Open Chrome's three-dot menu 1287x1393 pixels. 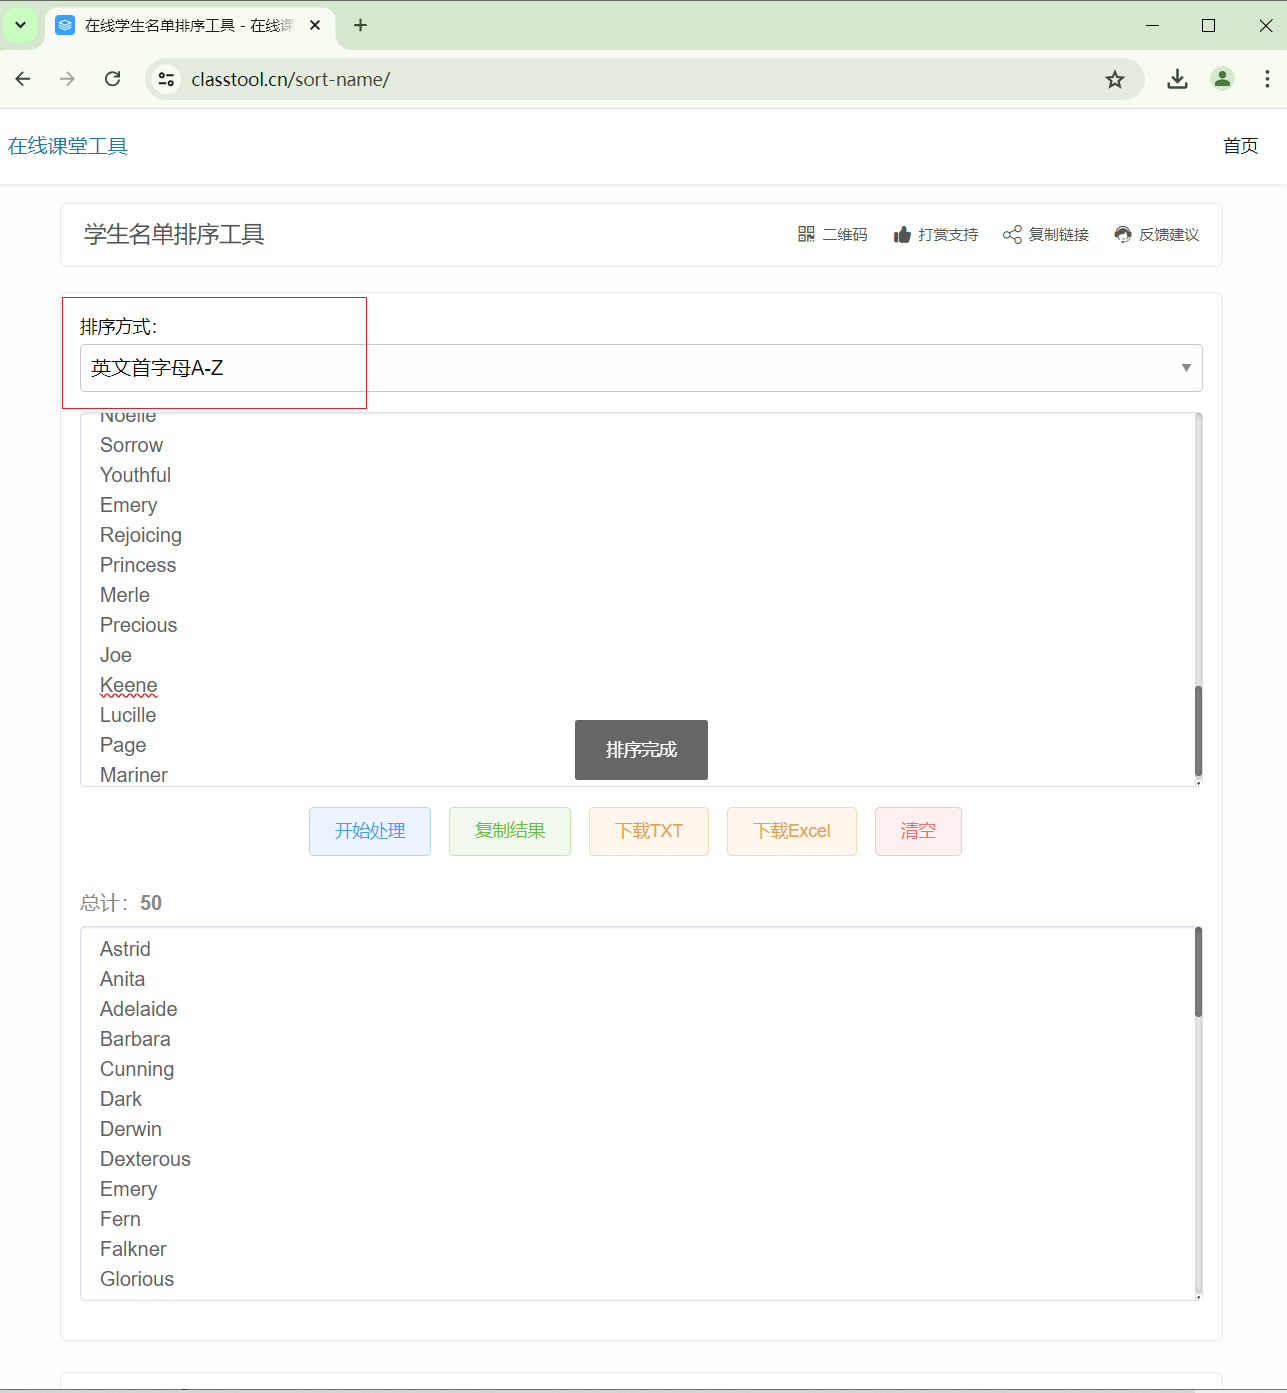pyautogui.click(x=1267, y=79)
